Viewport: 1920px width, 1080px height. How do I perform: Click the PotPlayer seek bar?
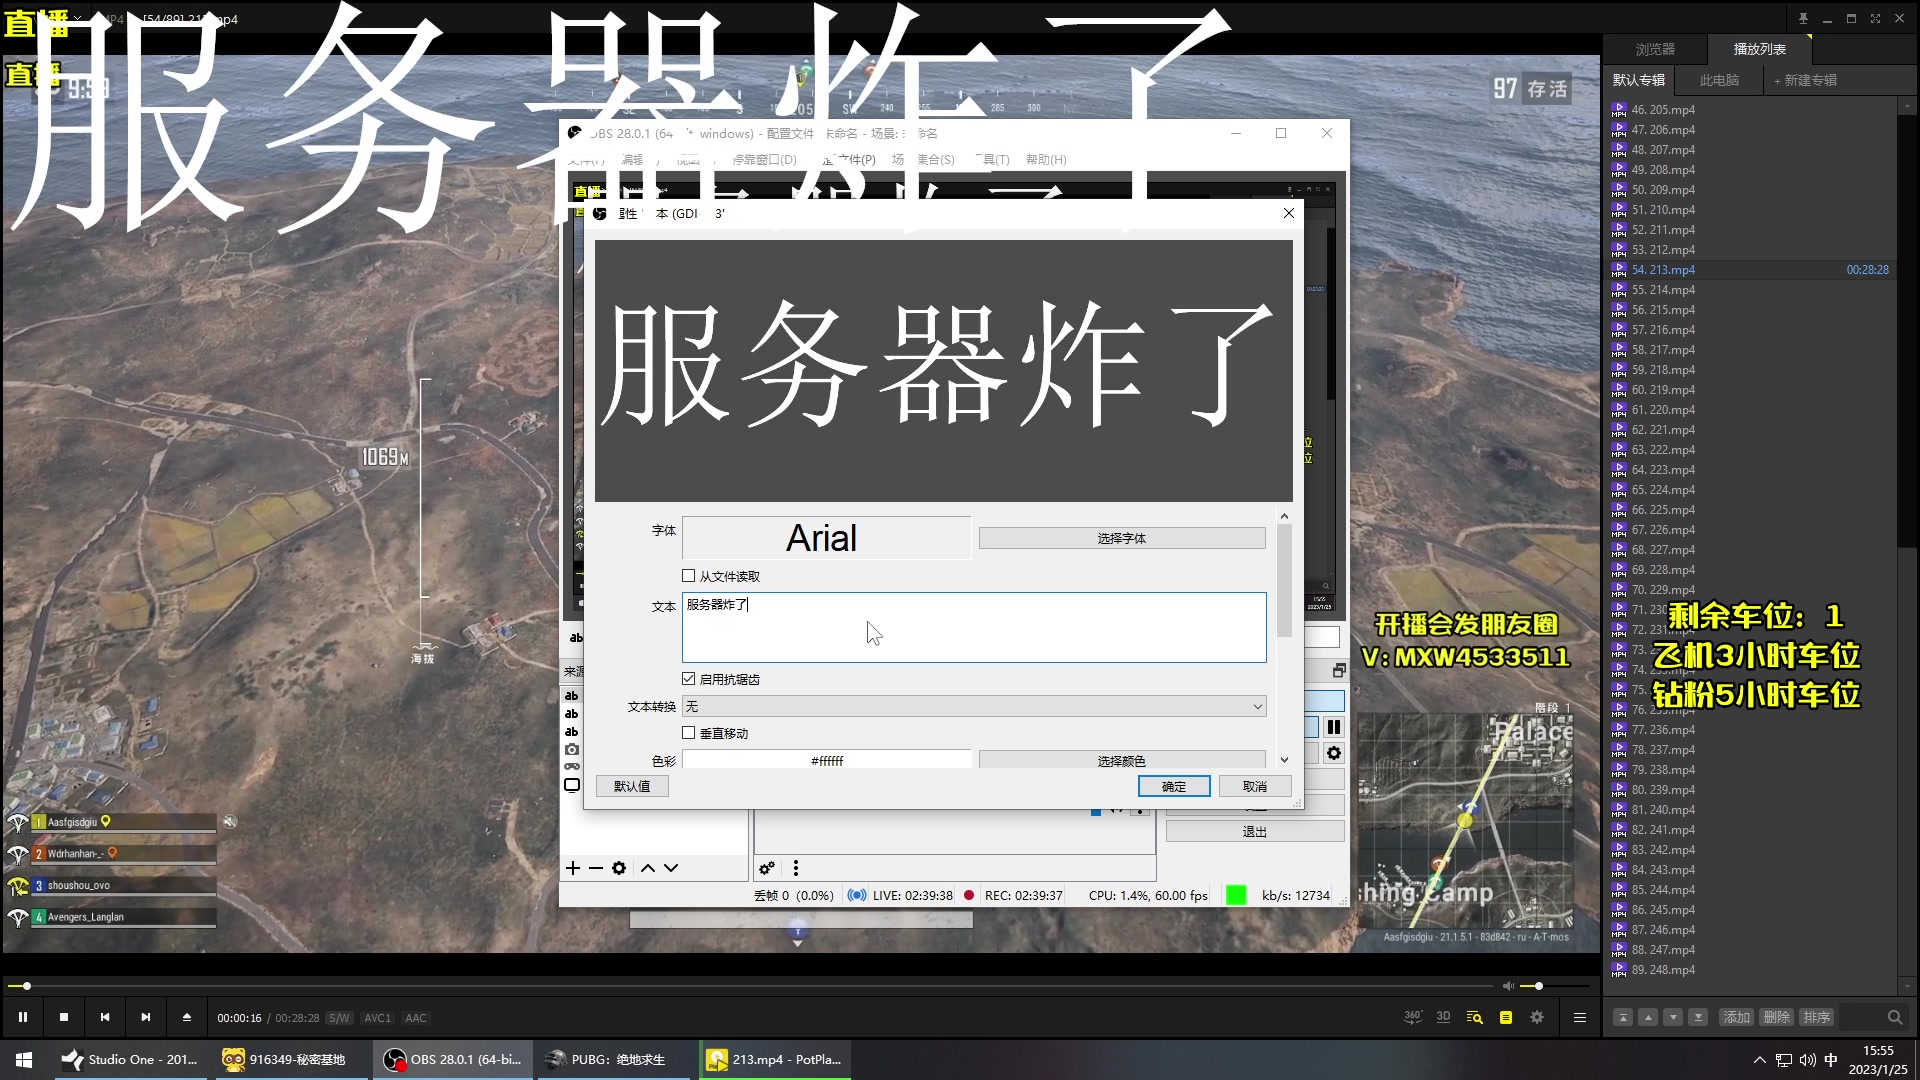(750, 986)
